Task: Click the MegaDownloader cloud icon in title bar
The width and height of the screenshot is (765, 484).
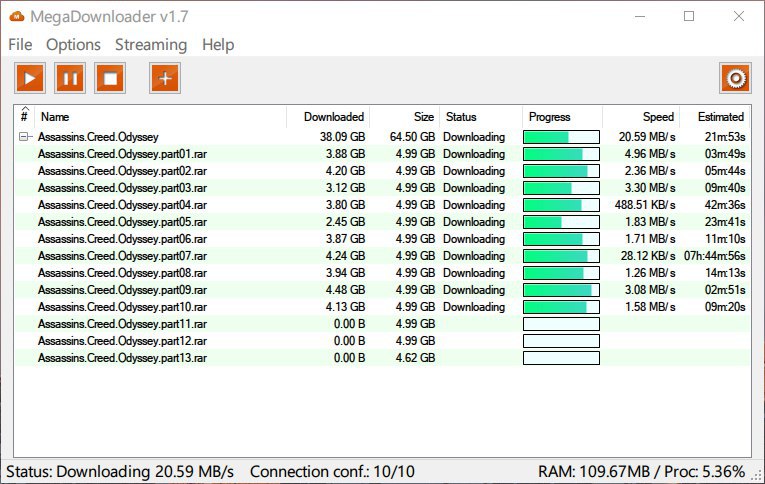Action: [16, 16]
